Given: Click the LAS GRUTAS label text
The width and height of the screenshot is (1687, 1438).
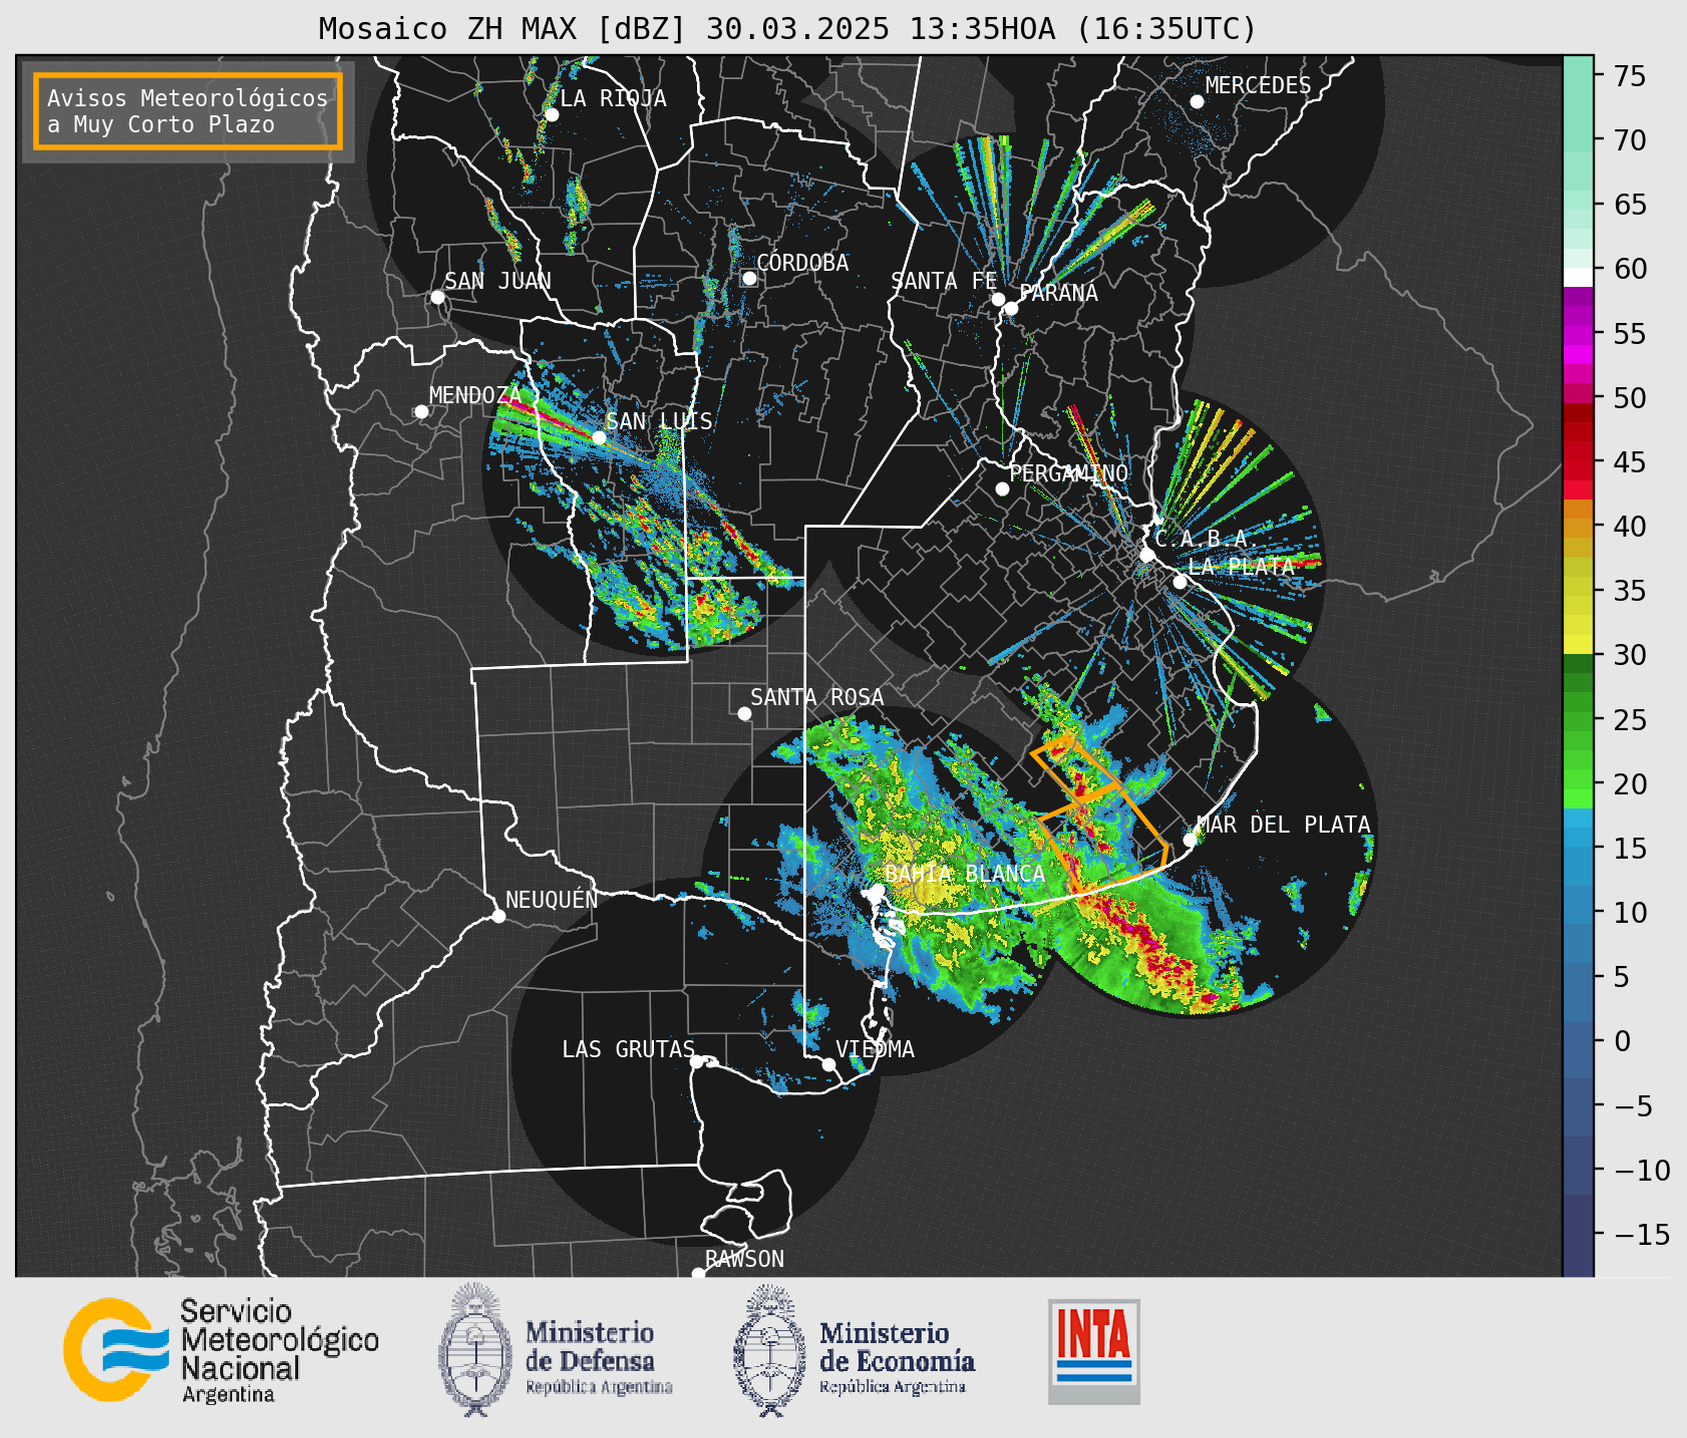Looking at the screenshot, I should click(628, 1049).
